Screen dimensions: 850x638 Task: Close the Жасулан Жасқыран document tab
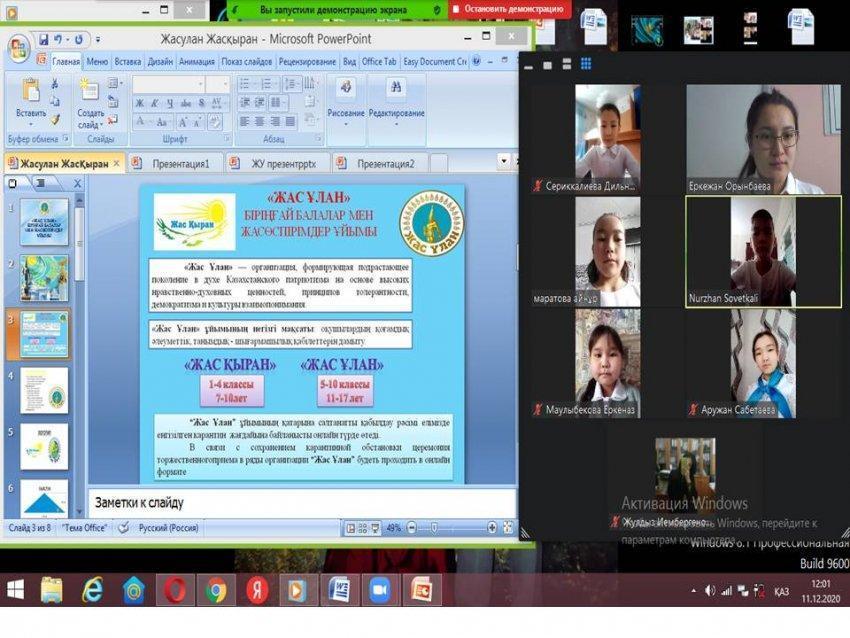point(117,163)
